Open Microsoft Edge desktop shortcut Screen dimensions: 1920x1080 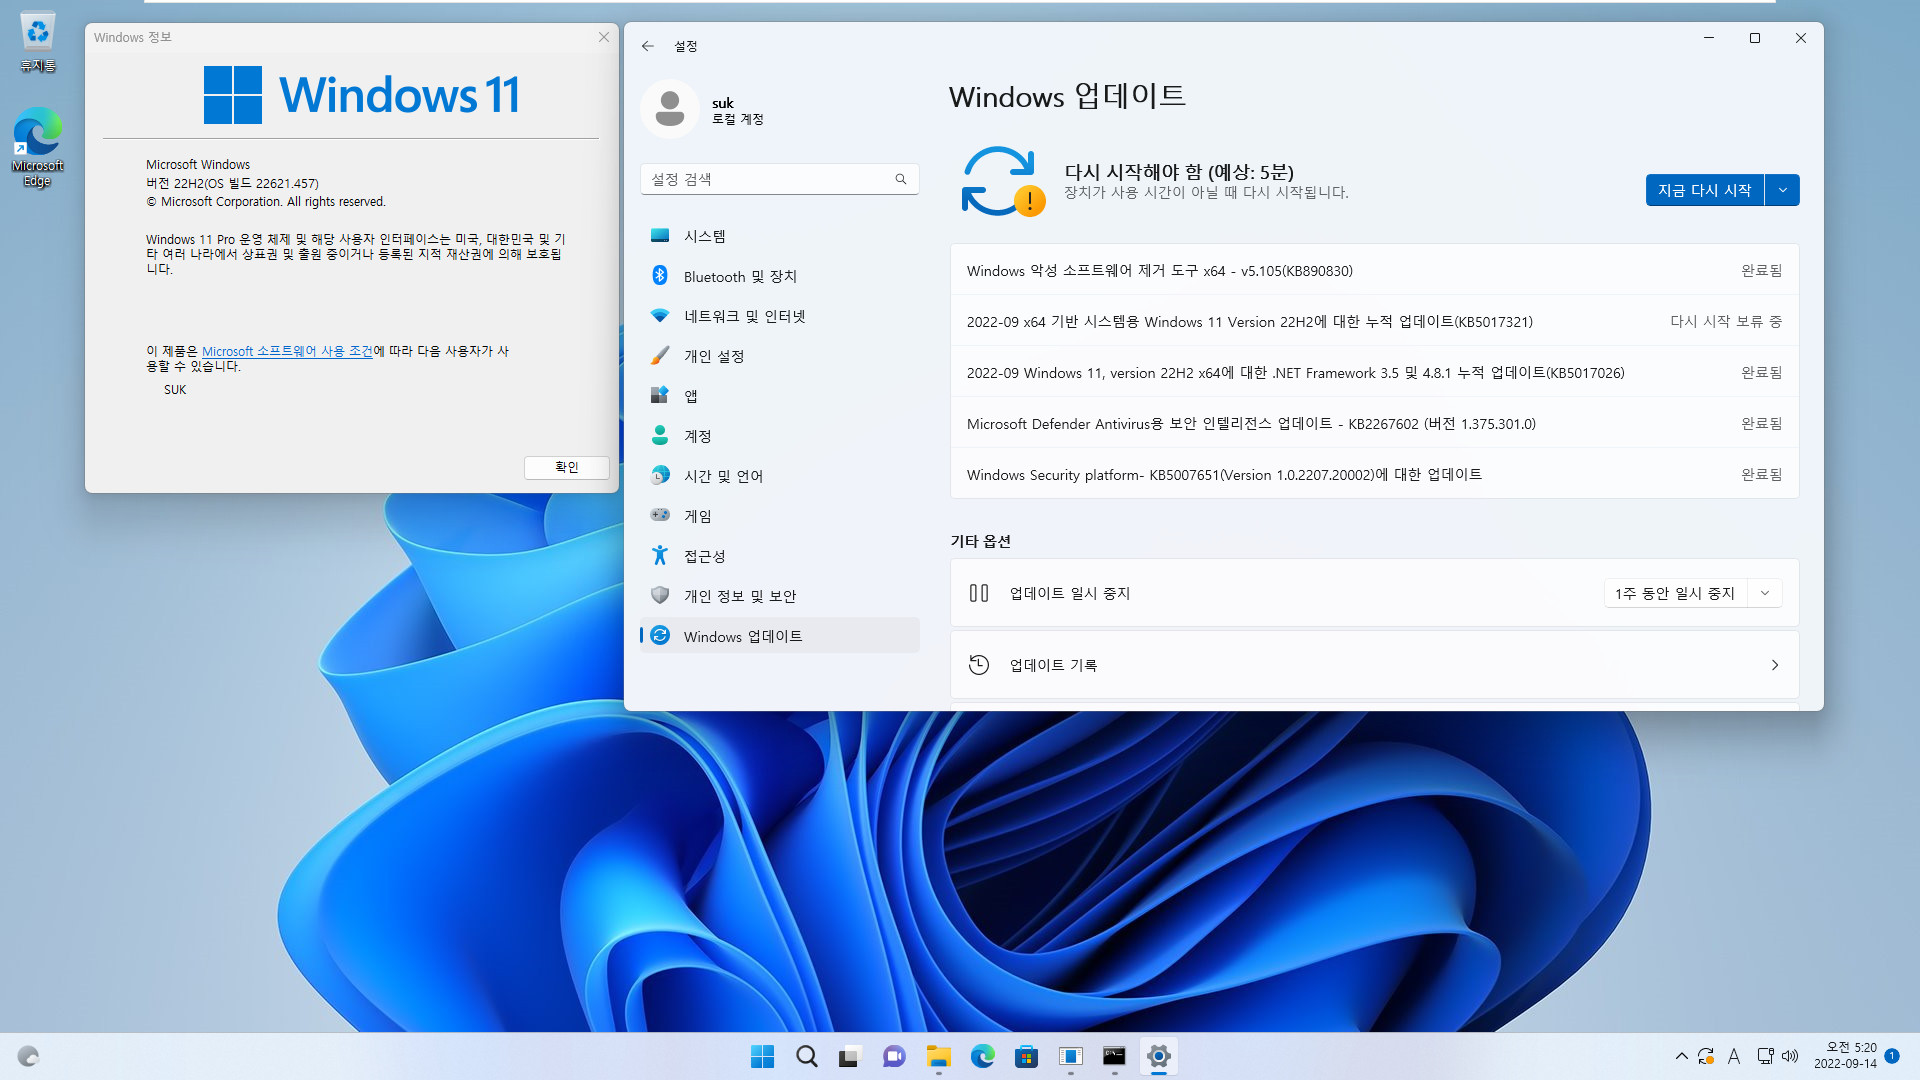(38, 147)
